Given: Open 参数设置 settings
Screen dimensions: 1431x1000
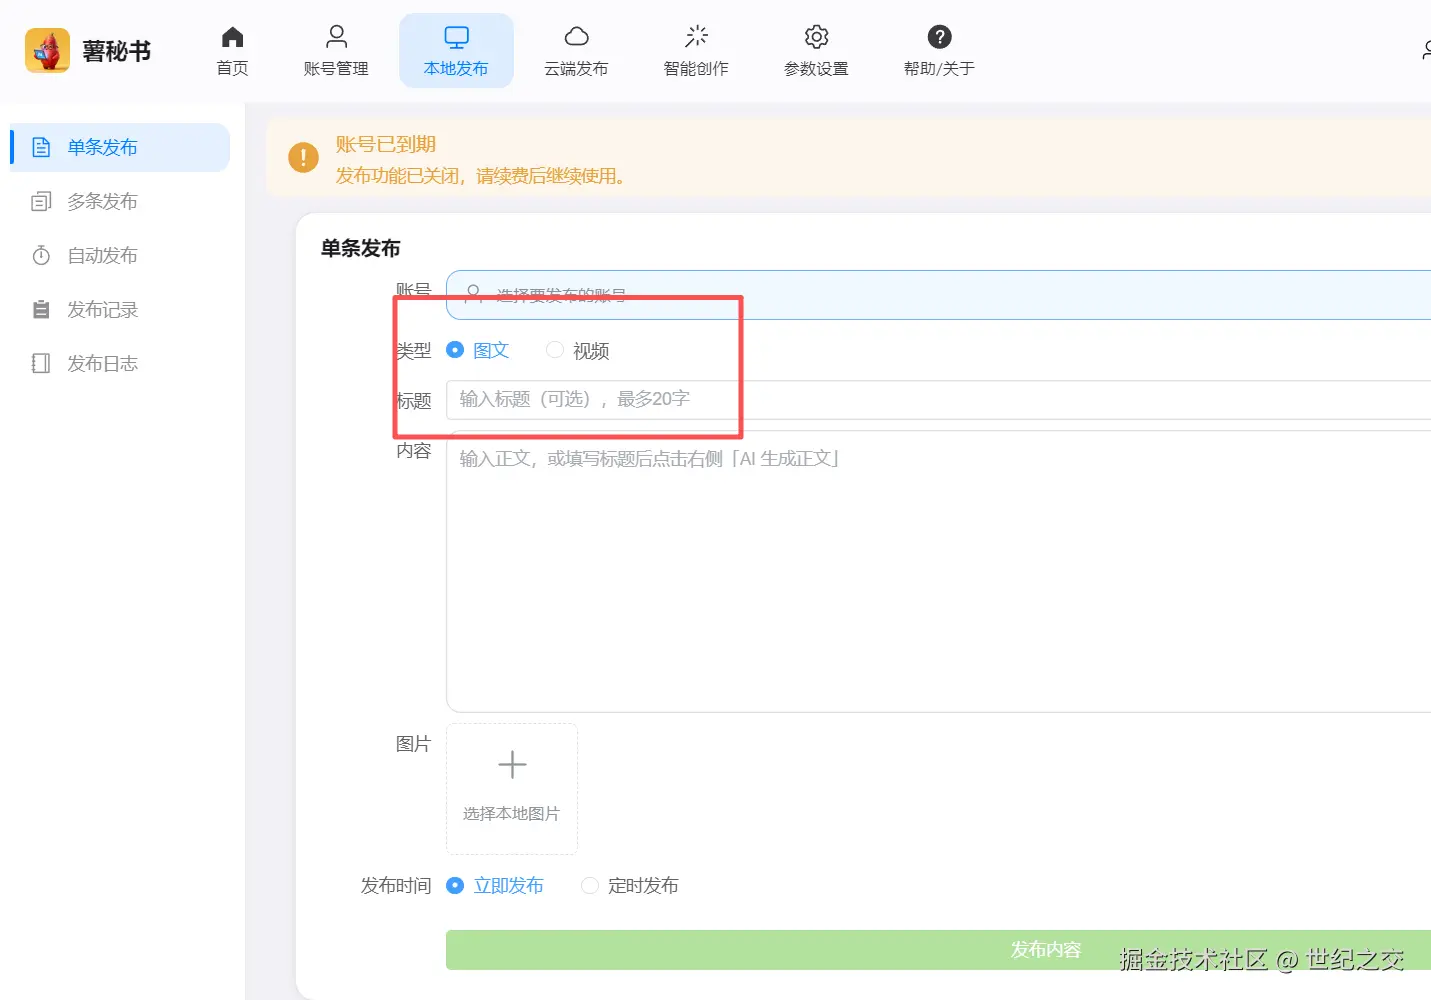Looking at the screenshot, I should [816, 48].
